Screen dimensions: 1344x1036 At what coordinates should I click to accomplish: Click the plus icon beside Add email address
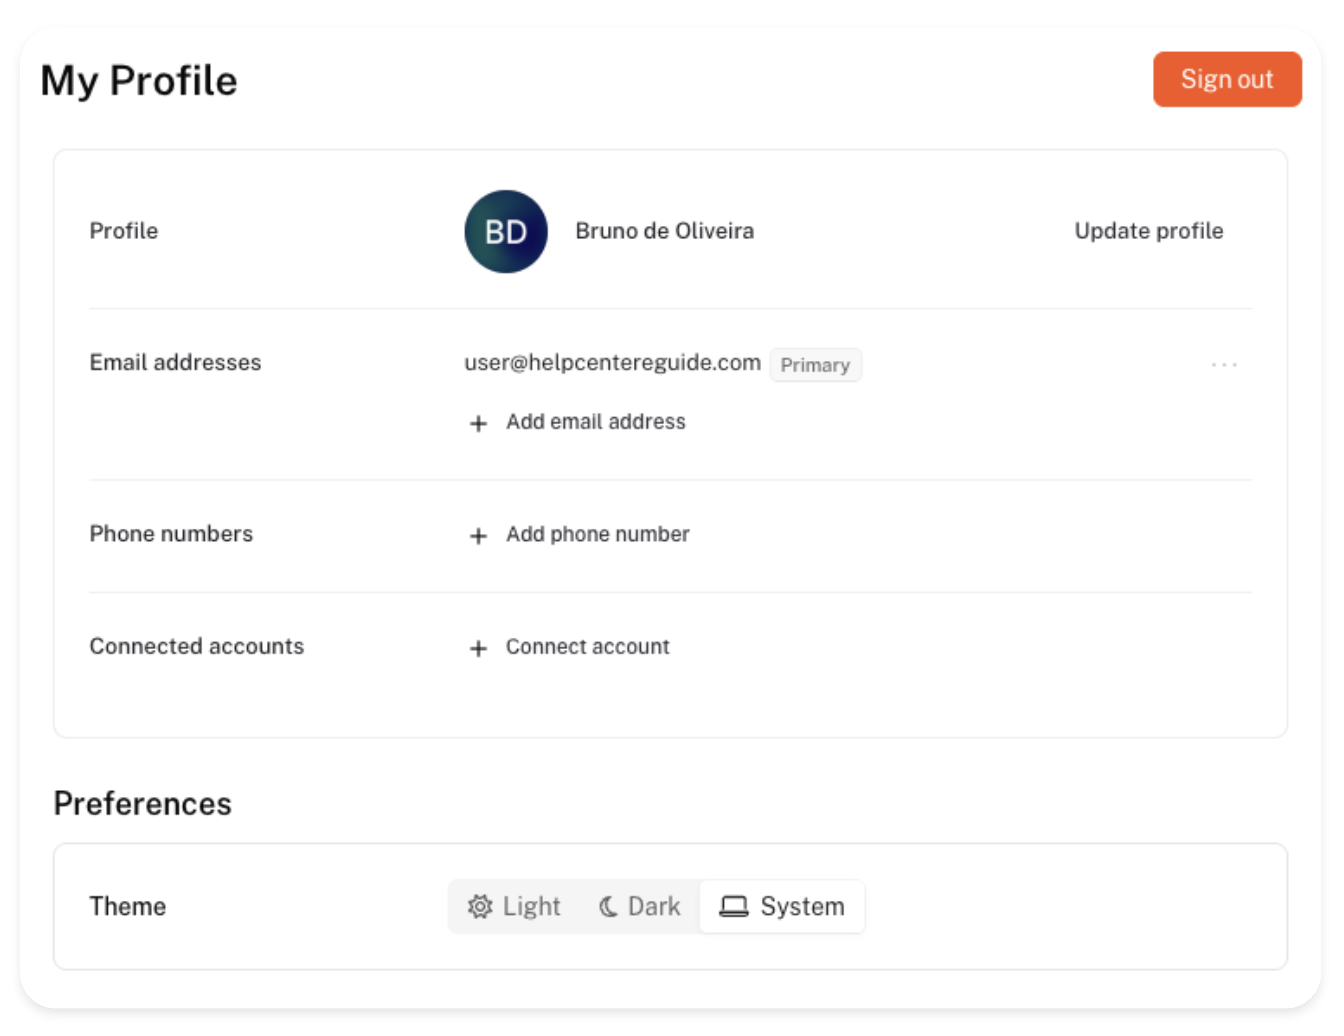click(x=479, y=423)
